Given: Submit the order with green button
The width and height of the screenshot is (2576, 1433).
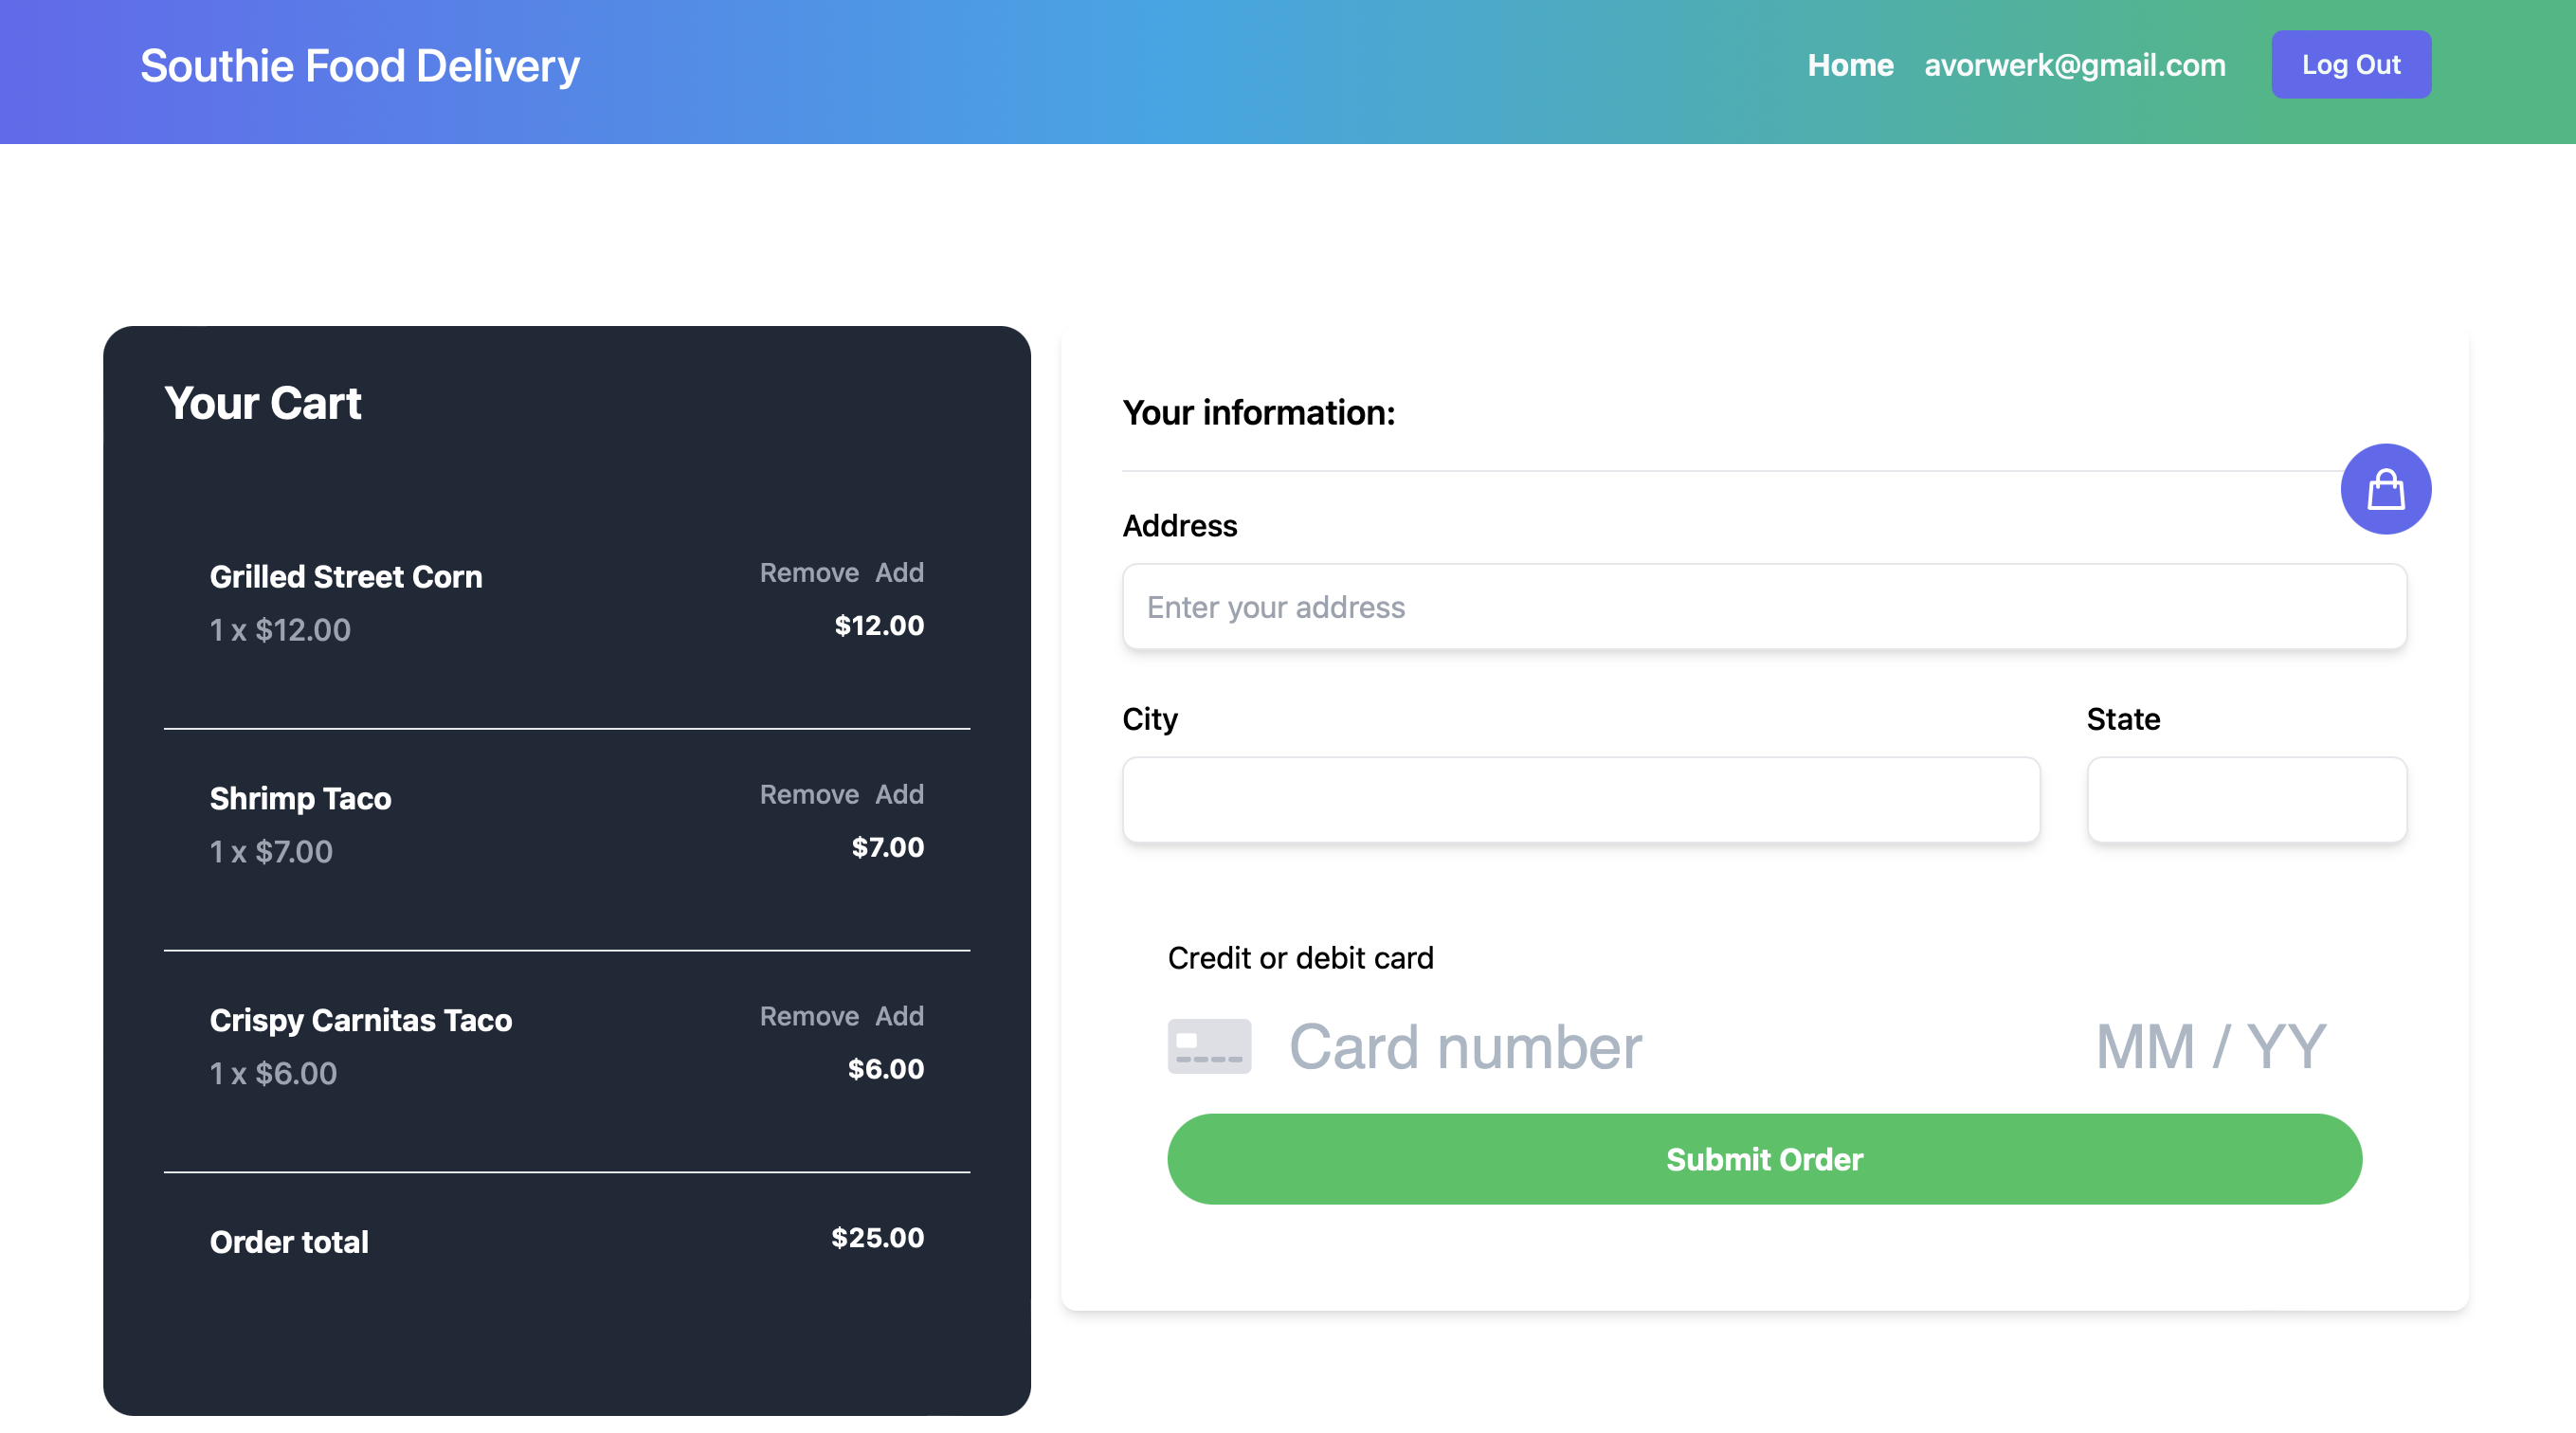Looking at the screenshot, I should tap(1764, 1159).
